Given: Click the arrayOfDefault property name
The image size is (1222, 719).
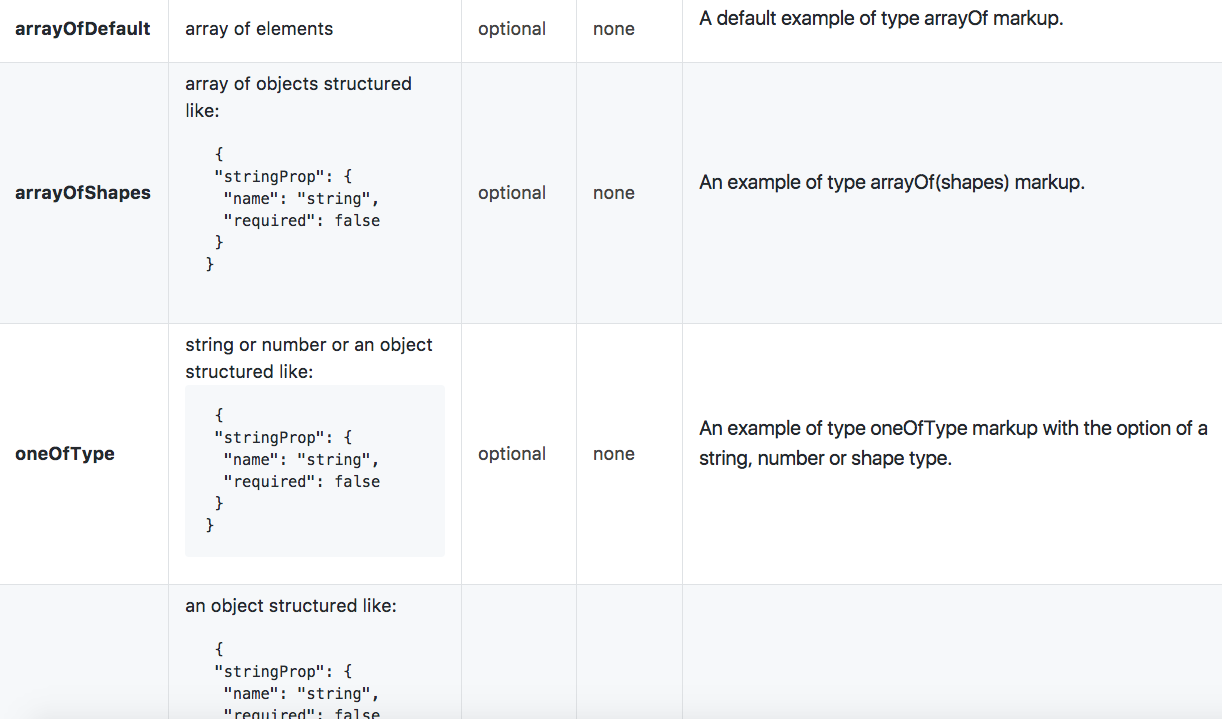Looking at the screenshot, I should click(x=83, y=29).
